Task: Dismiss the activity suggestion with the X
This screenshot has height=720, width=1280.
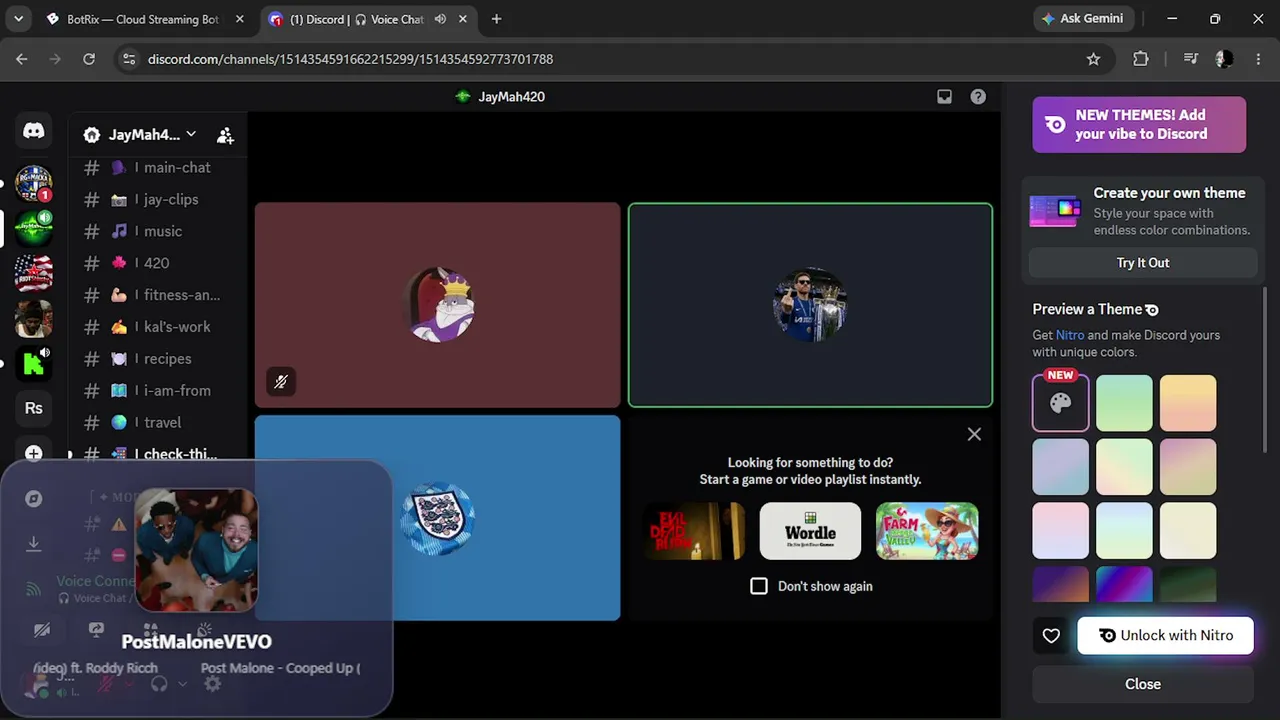Action: pyautogui.click(x=974, y=434)
